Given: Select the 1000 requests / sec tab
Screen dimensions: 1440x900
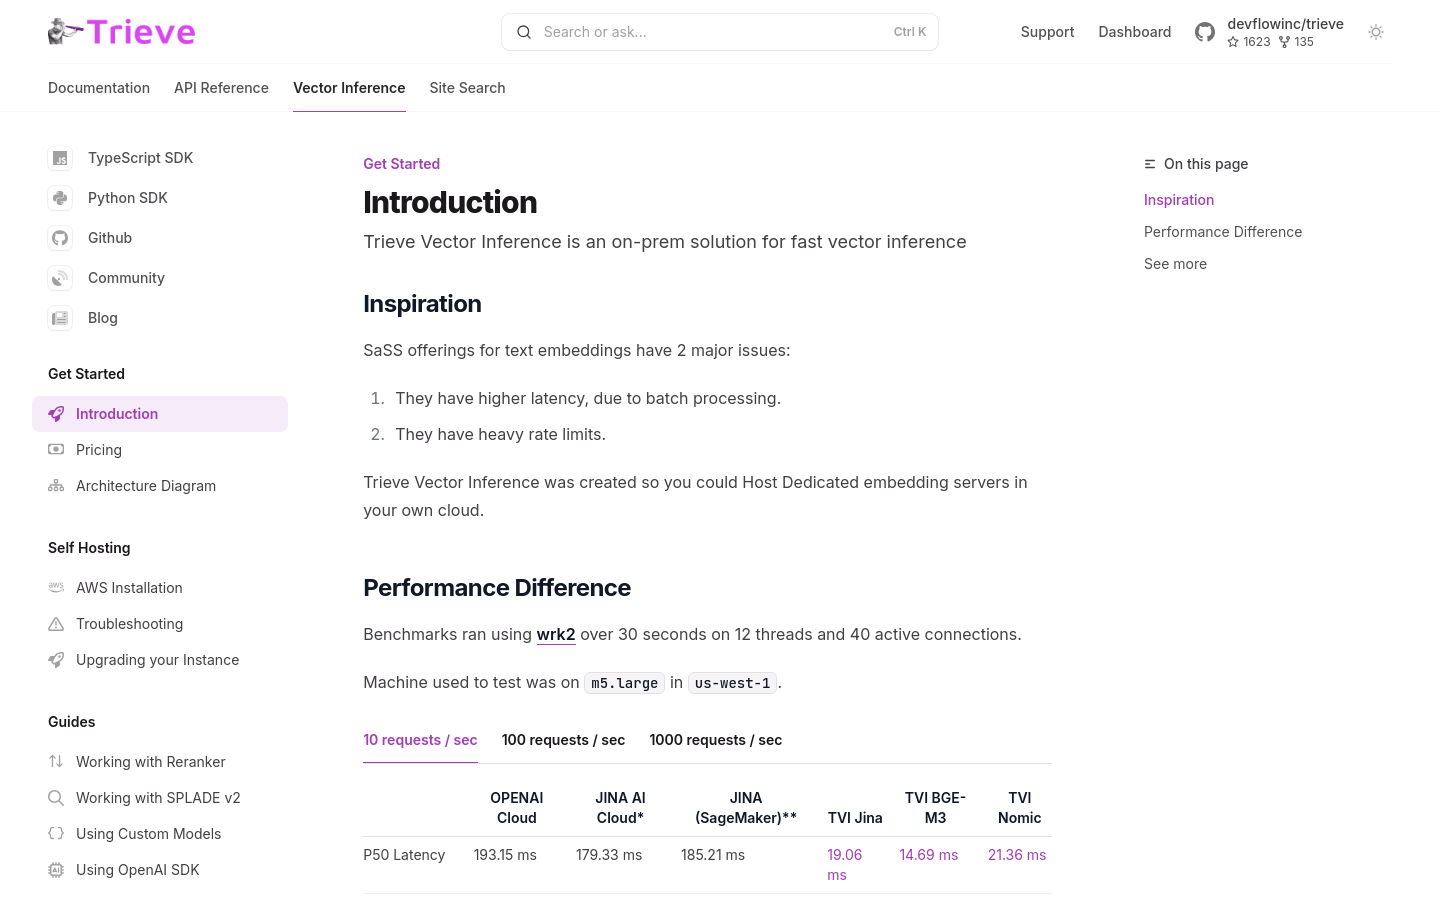Looking at the screenshot, I should [716, 740].
